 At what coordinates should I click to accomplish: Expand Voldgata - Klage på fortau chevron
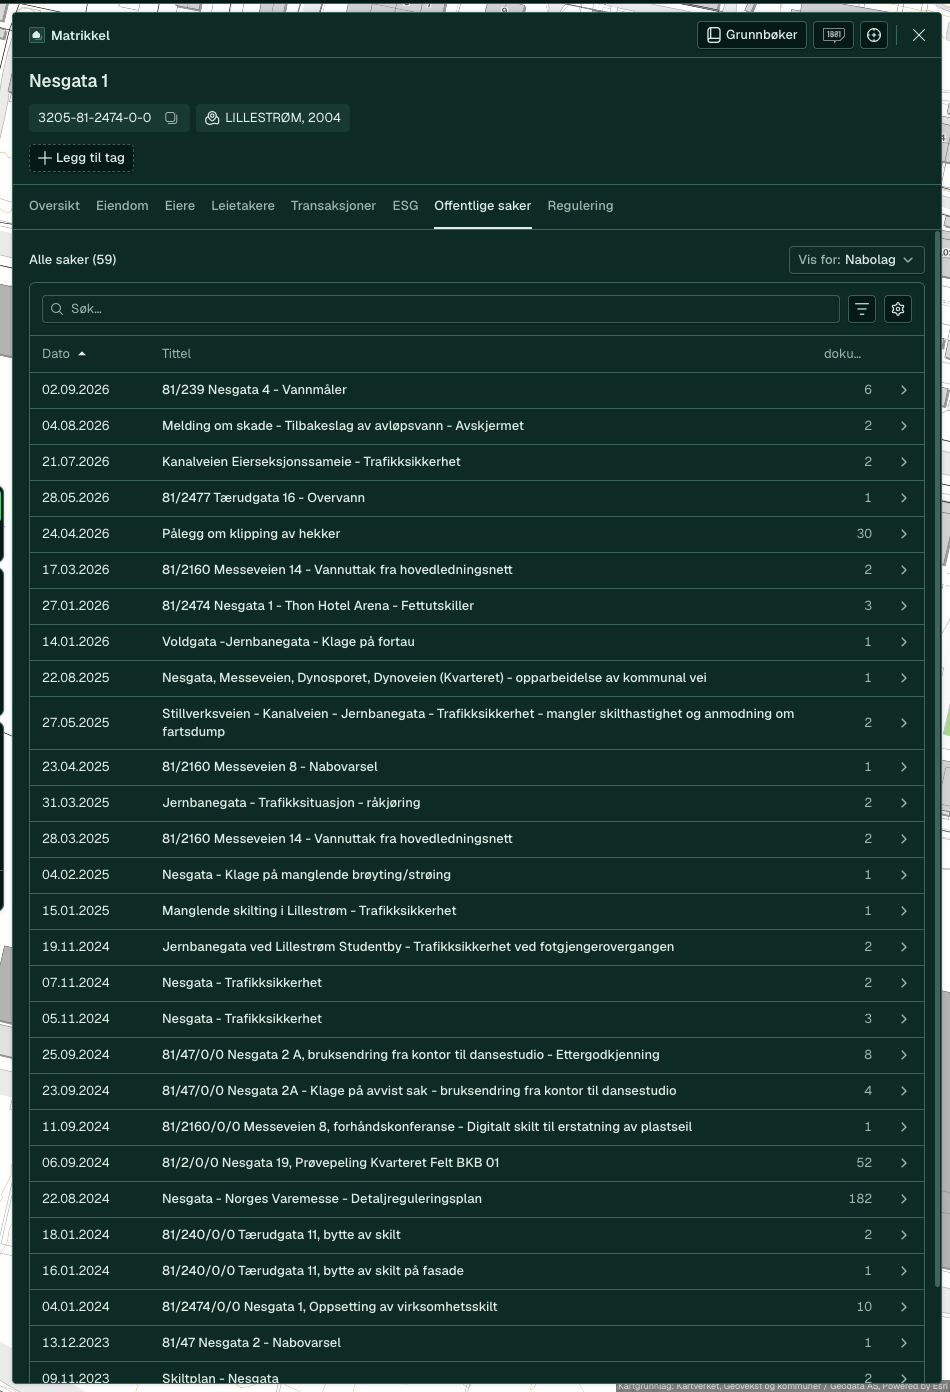point(903,642)
